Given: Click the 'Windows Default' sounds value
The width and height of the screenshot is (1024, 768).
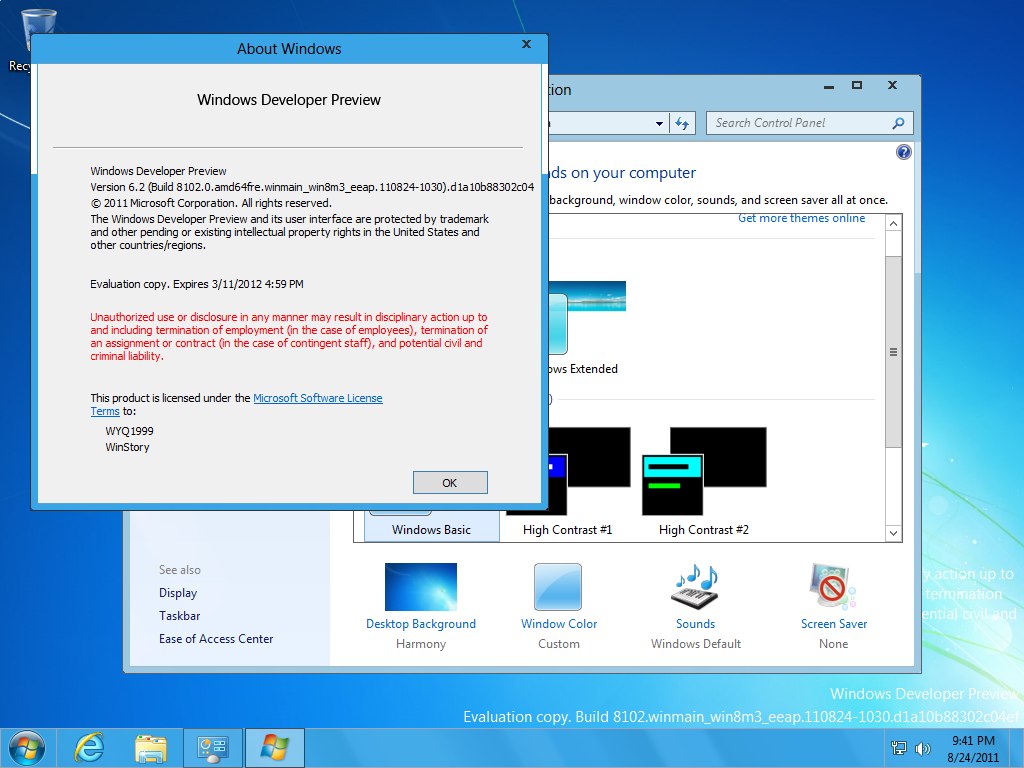Looking at the screenshot, I should coord(696,644).
